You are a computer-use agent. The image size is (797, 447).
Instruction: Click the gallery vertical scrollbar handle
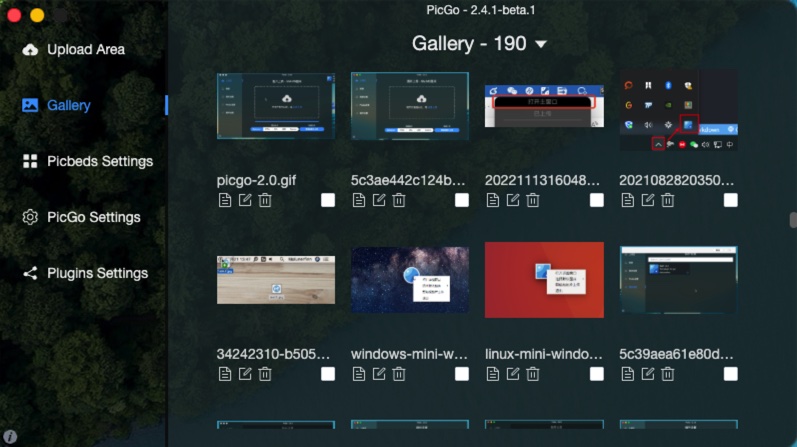tap(793, 220)
